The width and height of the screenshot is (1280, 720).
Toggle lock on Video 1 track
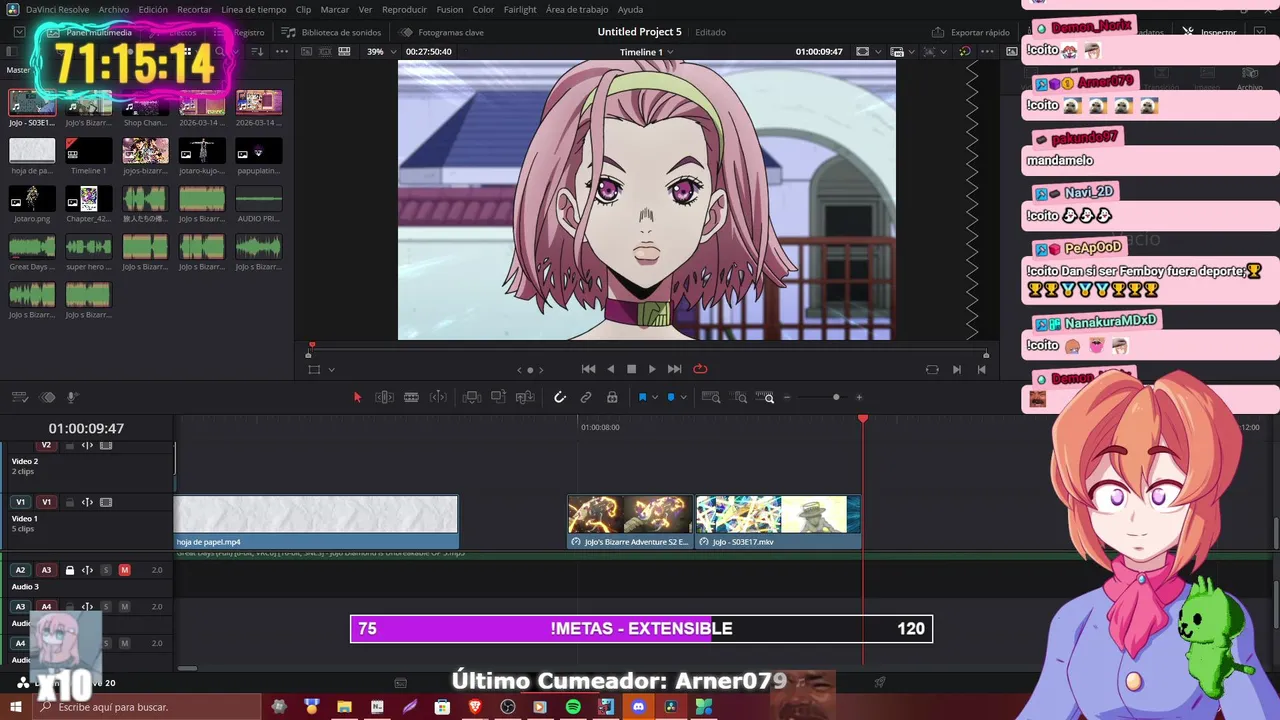coord(70,502)
